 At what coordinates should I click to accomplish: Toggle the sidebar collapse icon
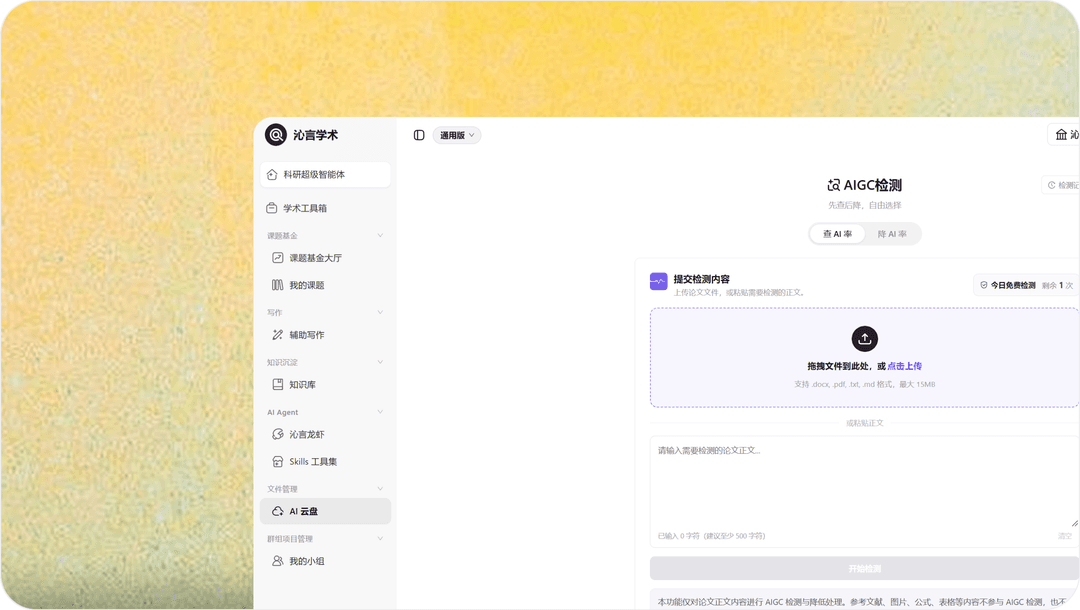(419, 135)
